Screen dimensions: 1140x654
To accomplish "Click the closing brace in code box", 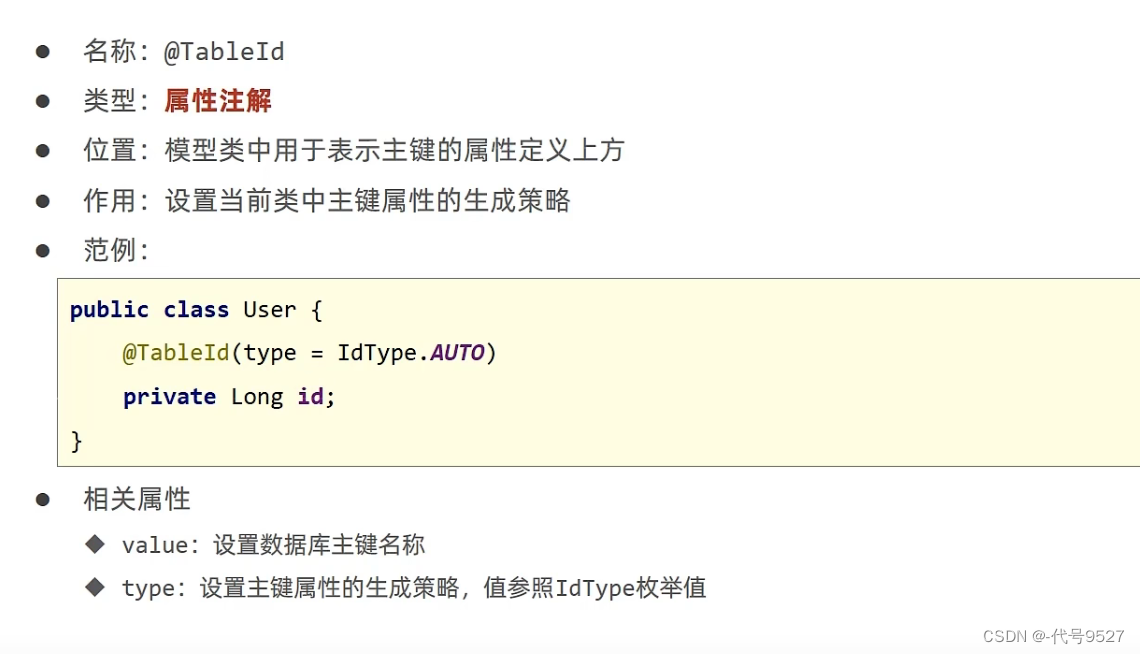I will click(x=76, y=441).
